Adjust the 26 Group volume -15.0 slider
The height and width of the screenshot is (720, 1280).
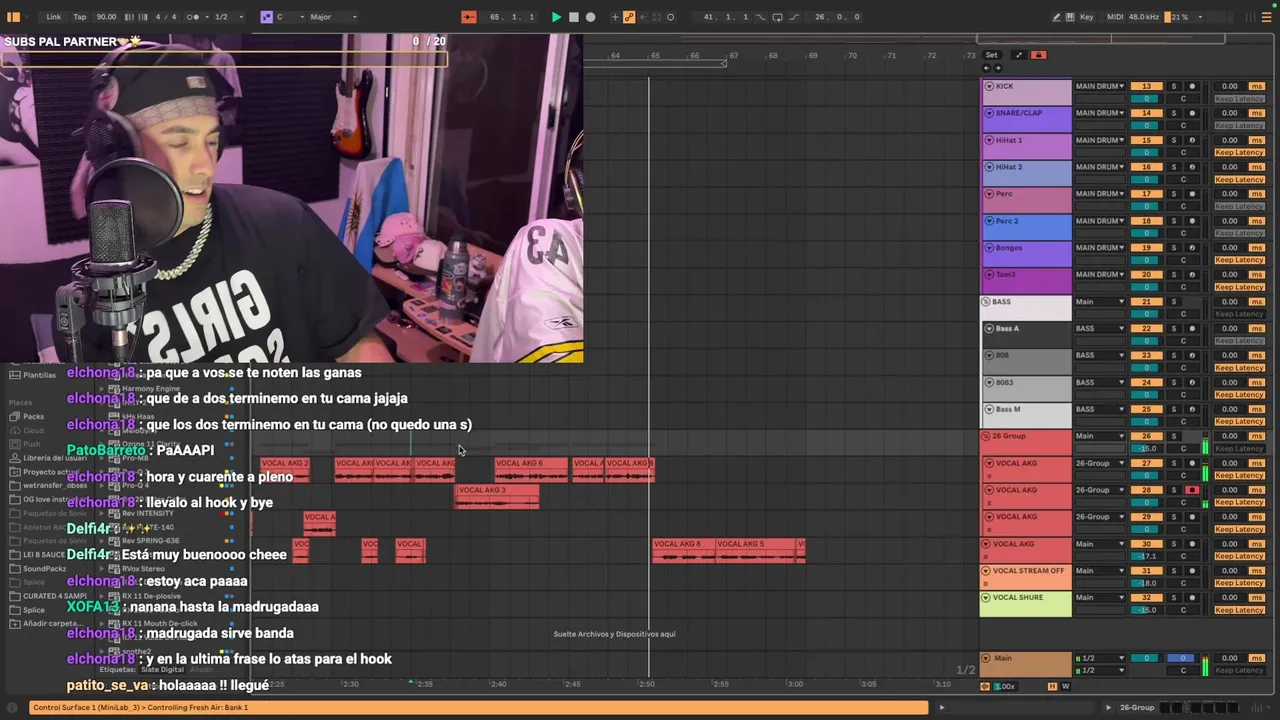click(1146, 449)
